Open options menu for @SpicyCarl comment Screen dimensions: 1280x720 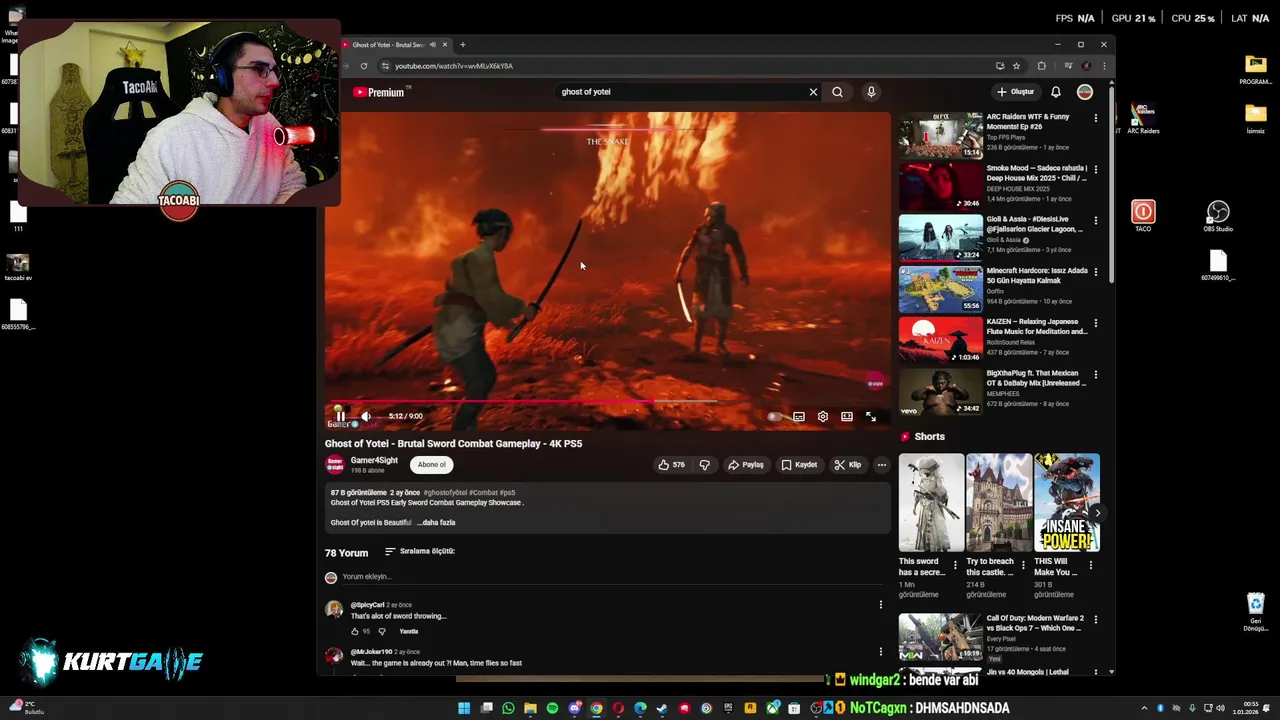(881, 605)
